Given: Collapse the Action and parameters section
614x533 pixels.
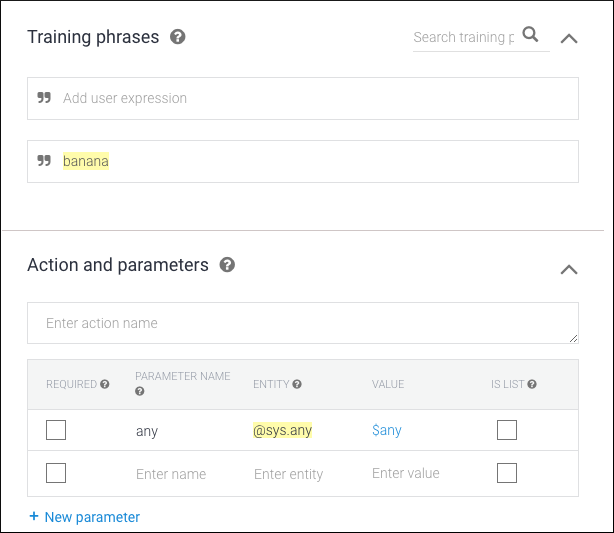Looking at the screenshot, I should (569, 269).
